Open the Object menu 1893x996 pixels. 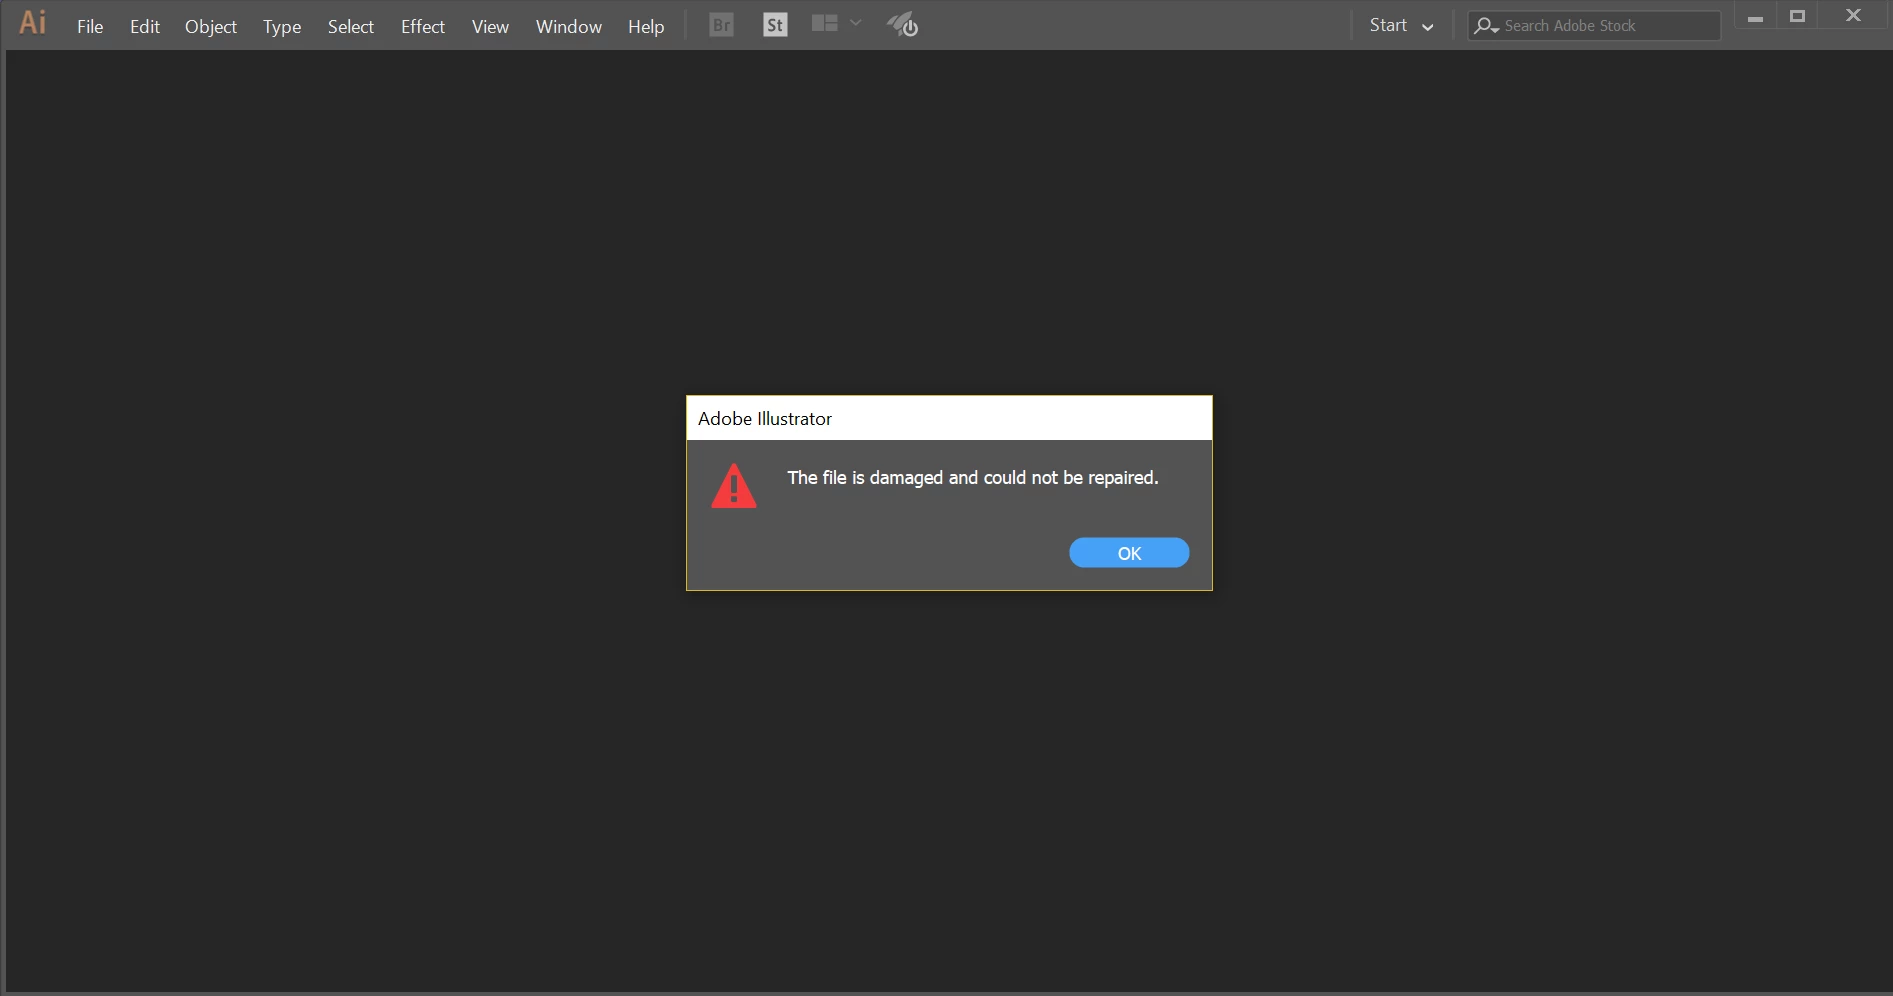211,27
